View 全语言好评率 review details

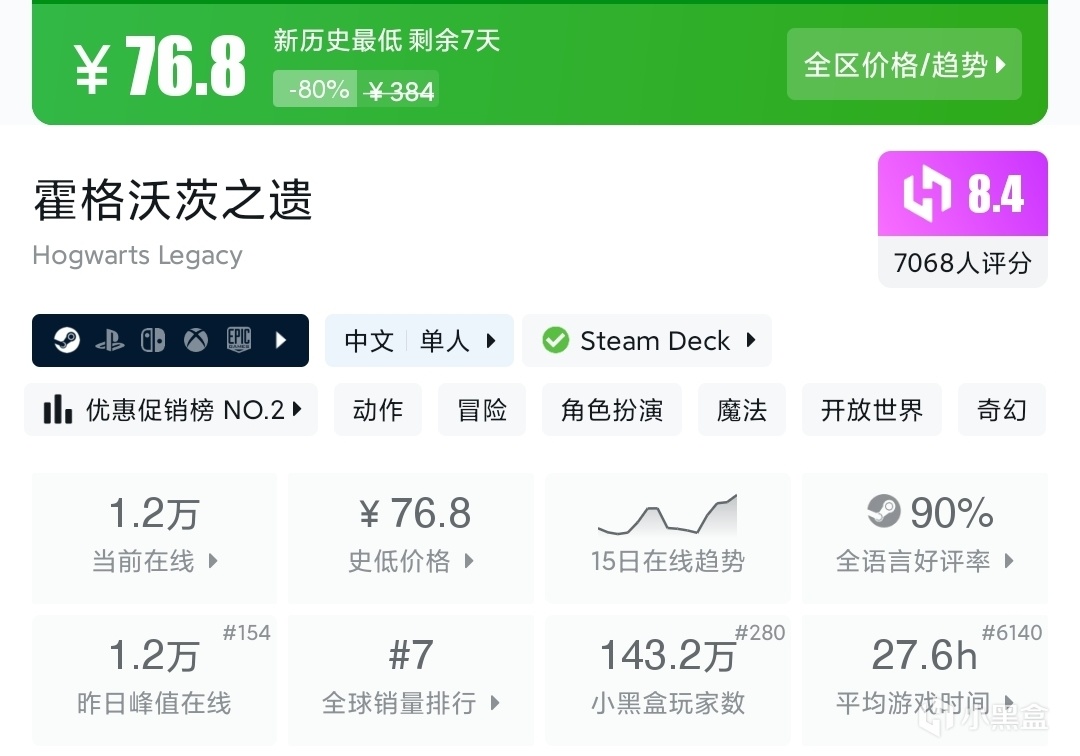pyautogui.click(x=924, y=538)
